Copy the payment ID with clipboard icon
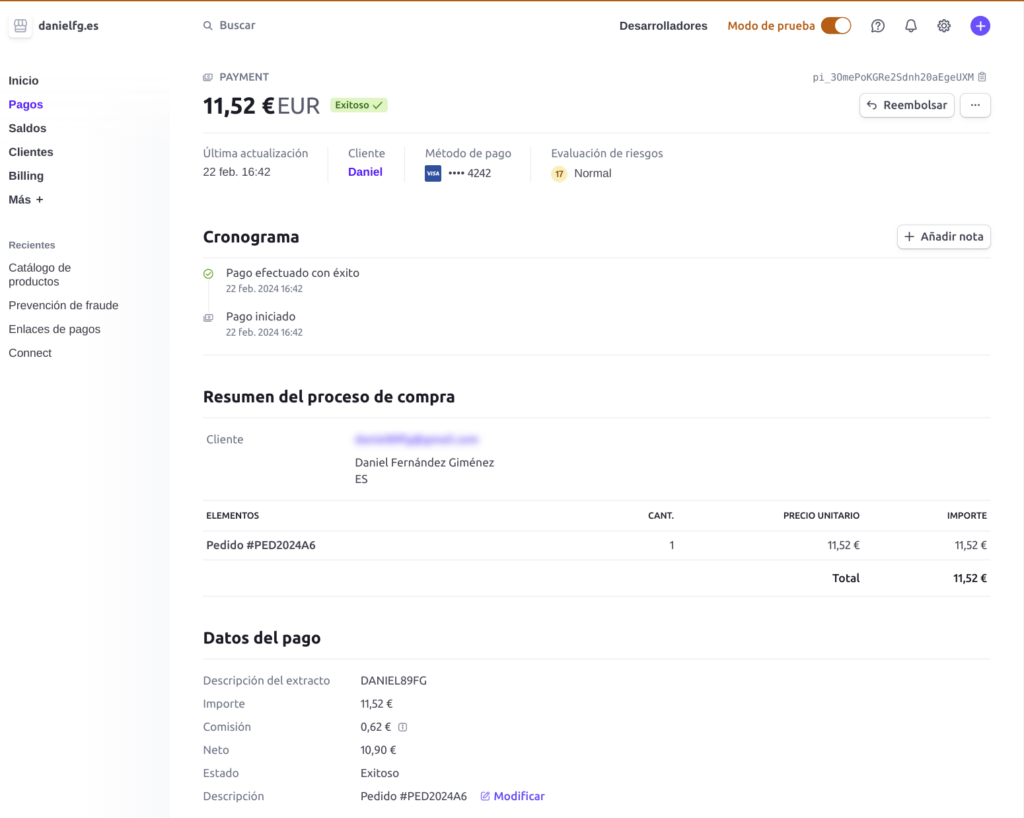 click(x=982, y=77)
